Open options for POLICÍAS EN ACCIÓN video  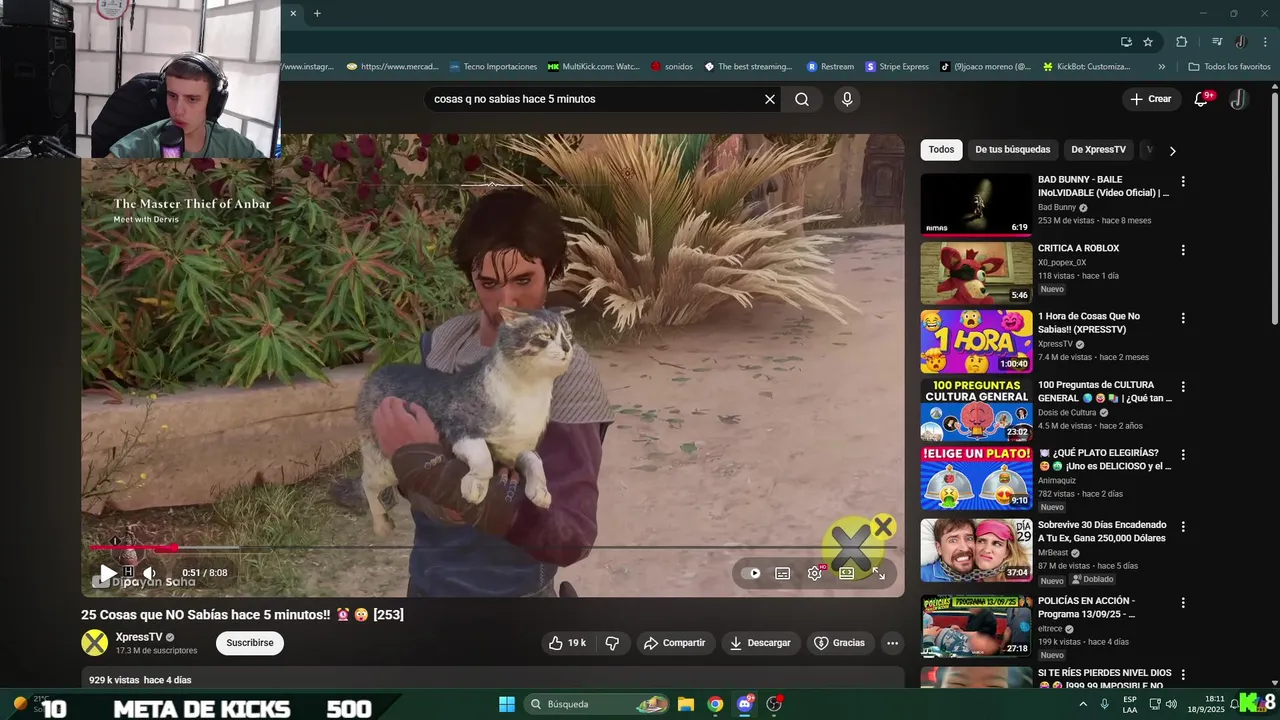(1183, 603)
